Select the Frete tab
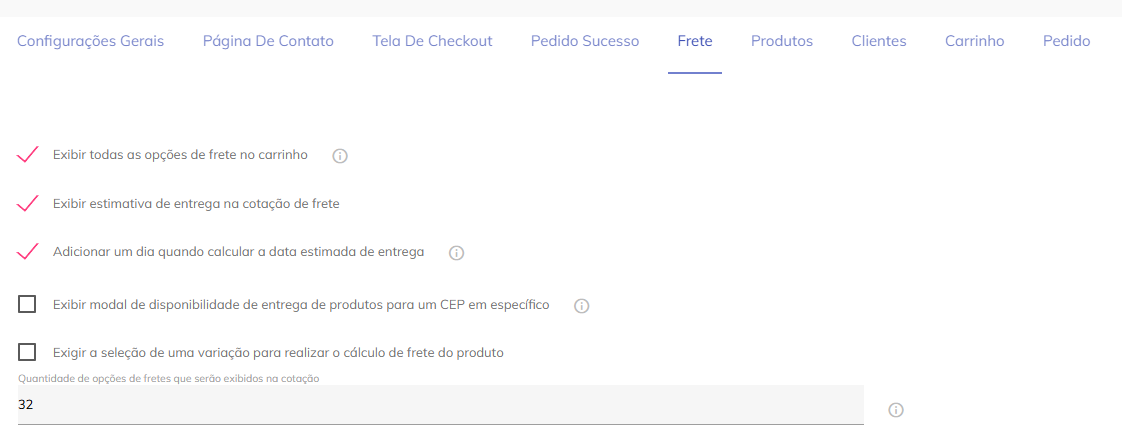The width and height of the screenshot is (1122, 447). (x=695, y=41)
